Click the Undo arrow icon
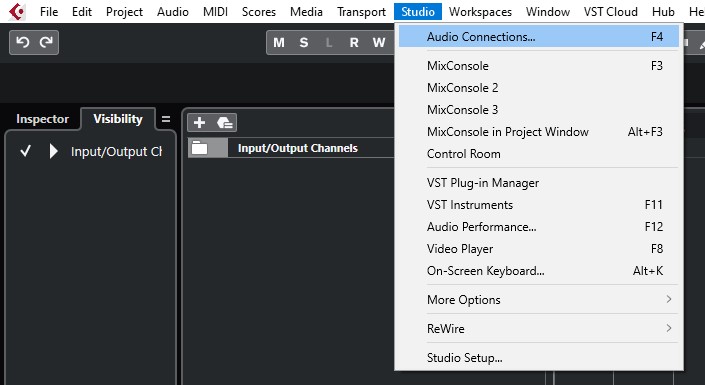Viewport: 705px width, 385px height. point(22,42)
